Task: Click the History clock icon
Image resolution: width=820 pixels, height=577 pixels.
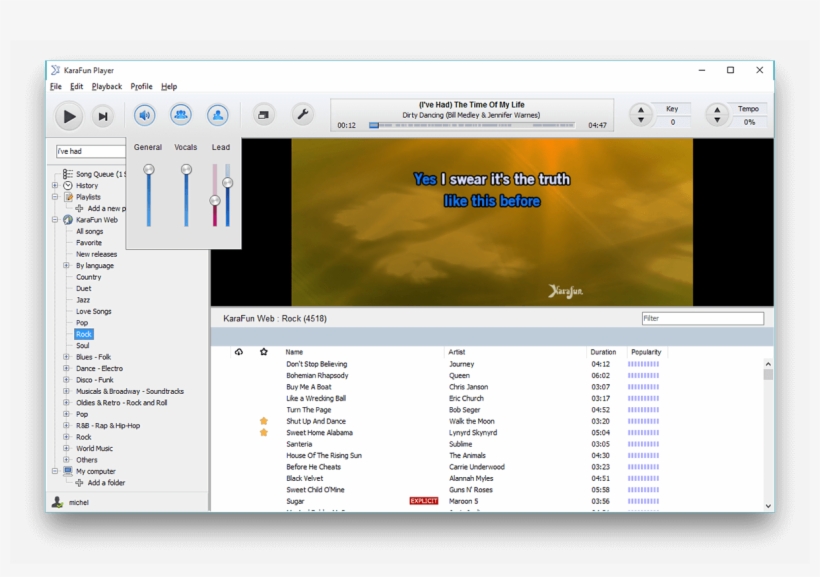Action: pos(68,185)
